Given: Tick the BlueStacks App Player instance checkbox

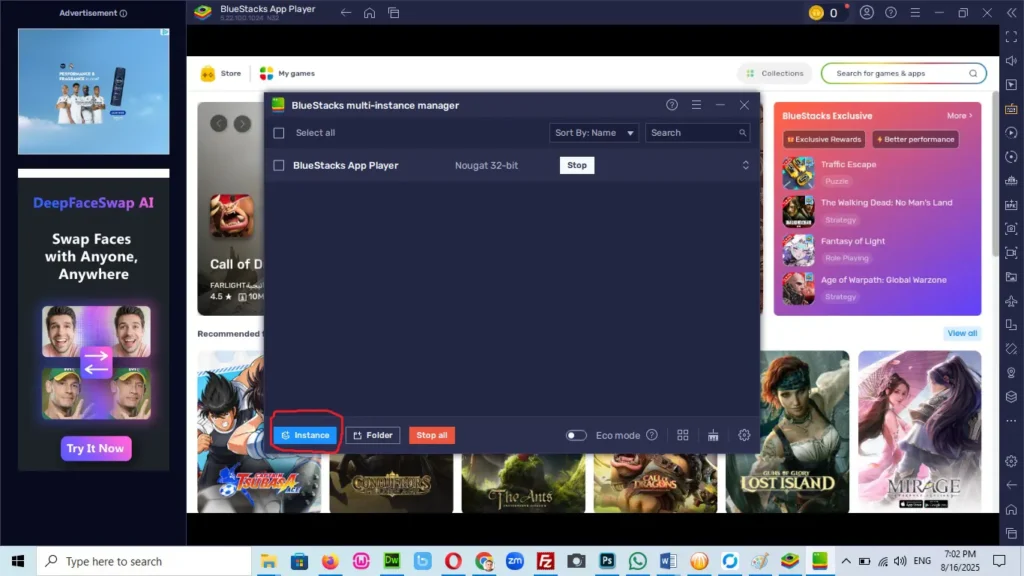Looking at the screenshot, I should [x=279, y=165].
